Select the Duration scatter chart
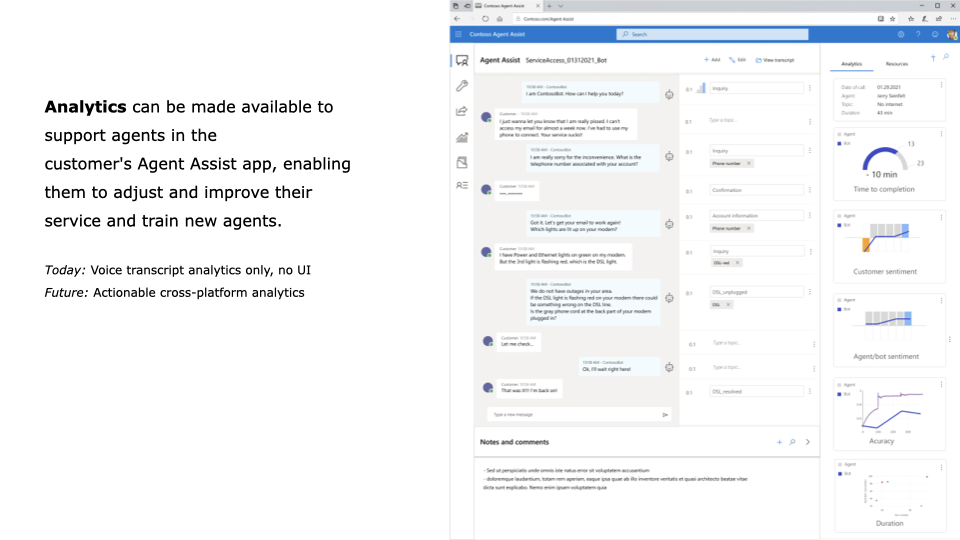This screenshot has width=960, height=540. pos(896,494)
